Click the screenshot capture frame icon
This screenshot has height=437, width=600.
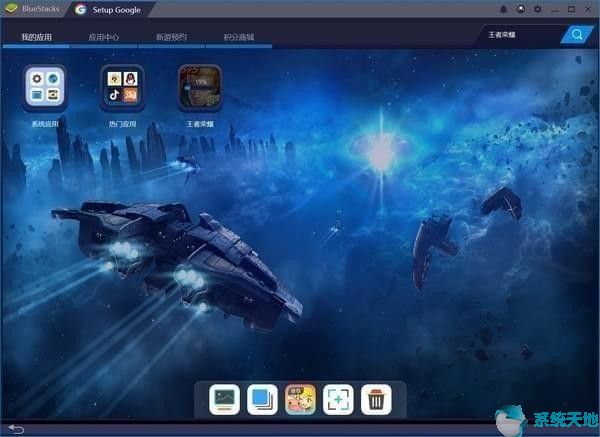click(x=338, y=400)
